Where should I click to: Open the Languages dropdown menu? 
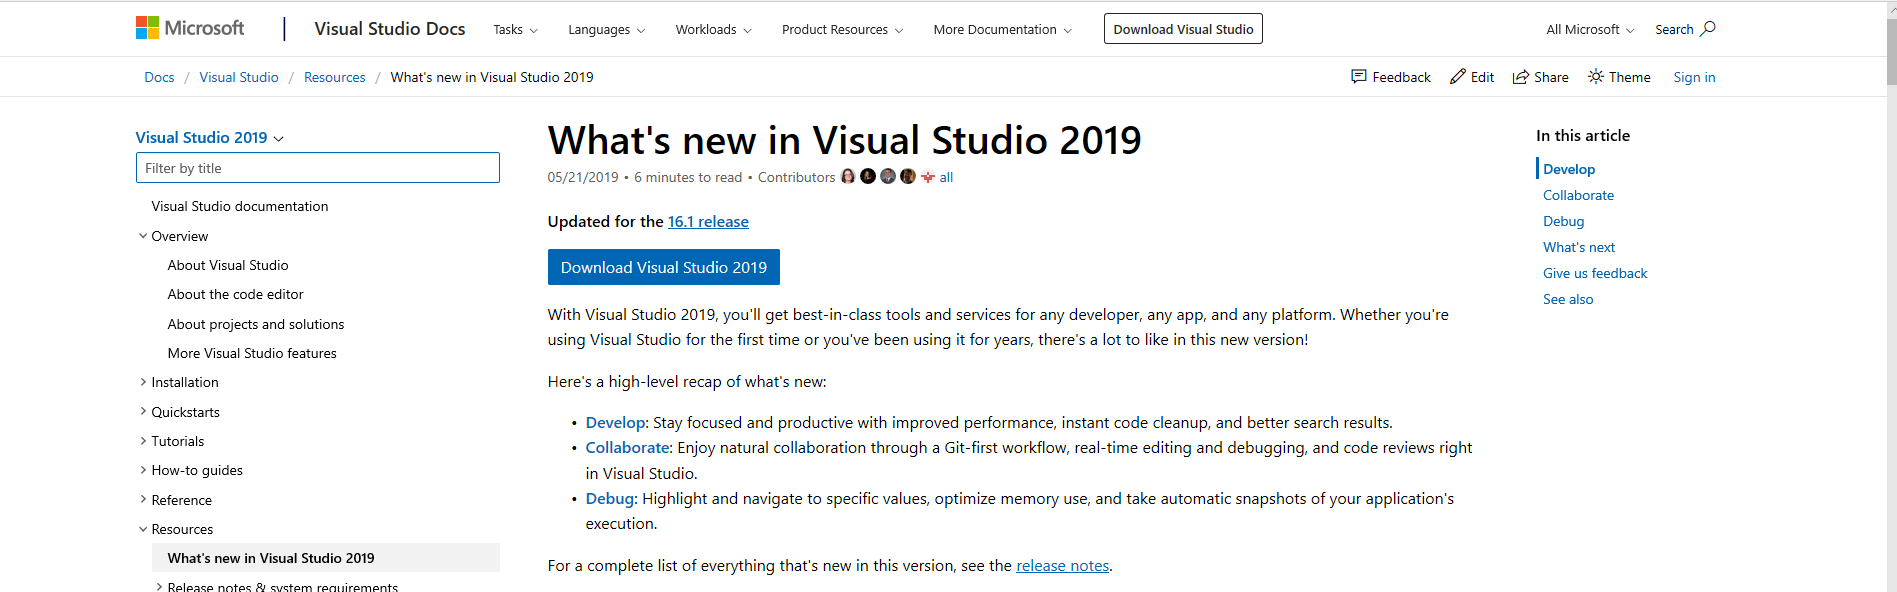606,29
